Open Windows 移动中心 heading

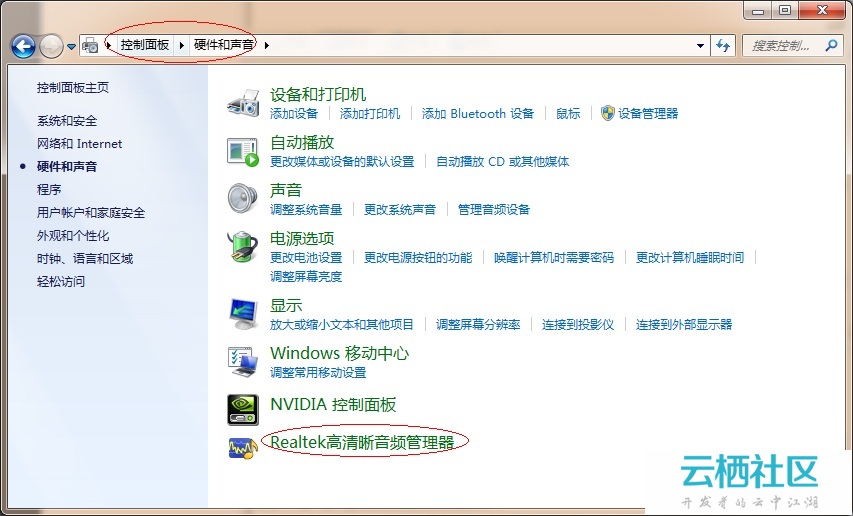(x=339, y=353)
